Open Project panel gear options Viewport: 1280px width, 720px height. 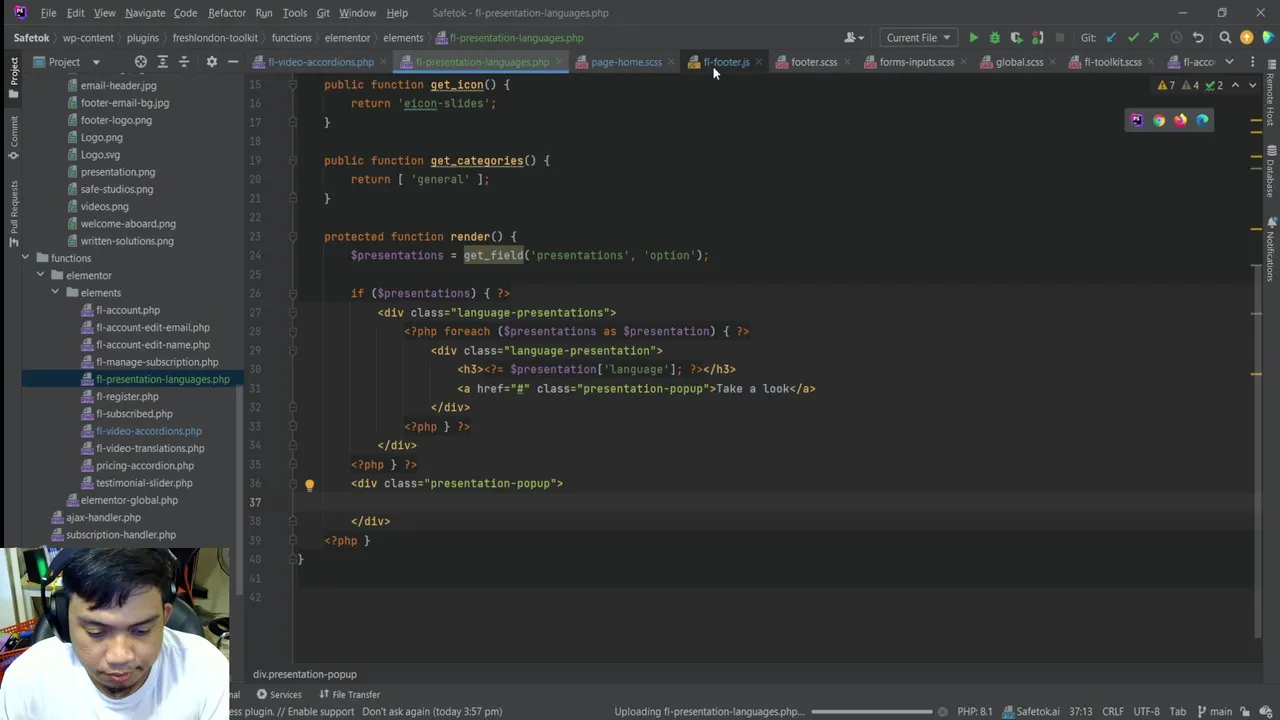pyautogui.click(x=211, y=62)
